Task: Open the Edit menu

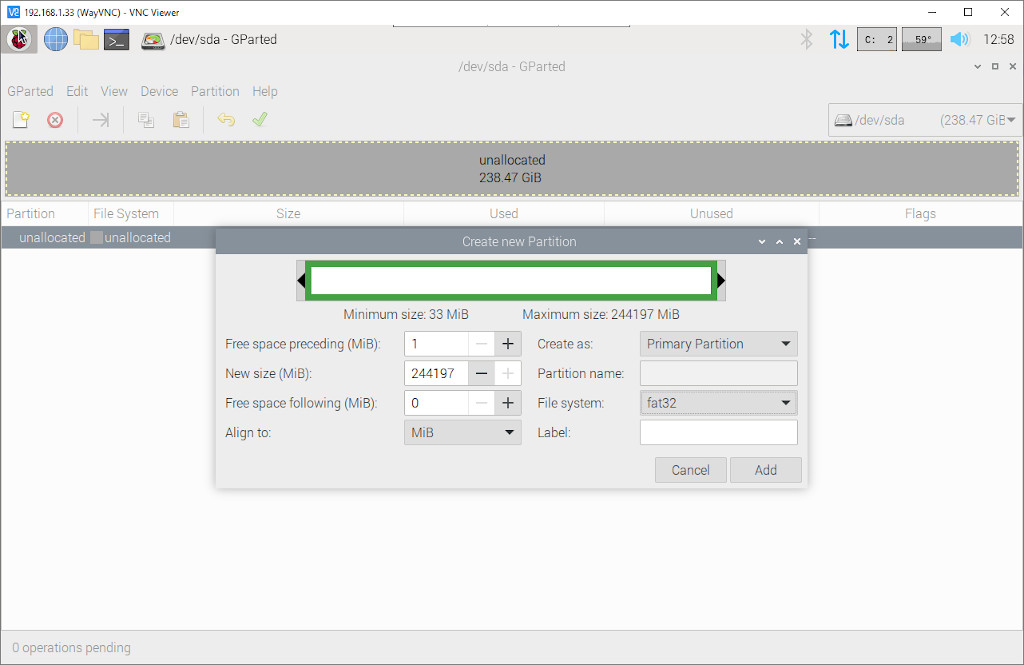Action: 77,91
